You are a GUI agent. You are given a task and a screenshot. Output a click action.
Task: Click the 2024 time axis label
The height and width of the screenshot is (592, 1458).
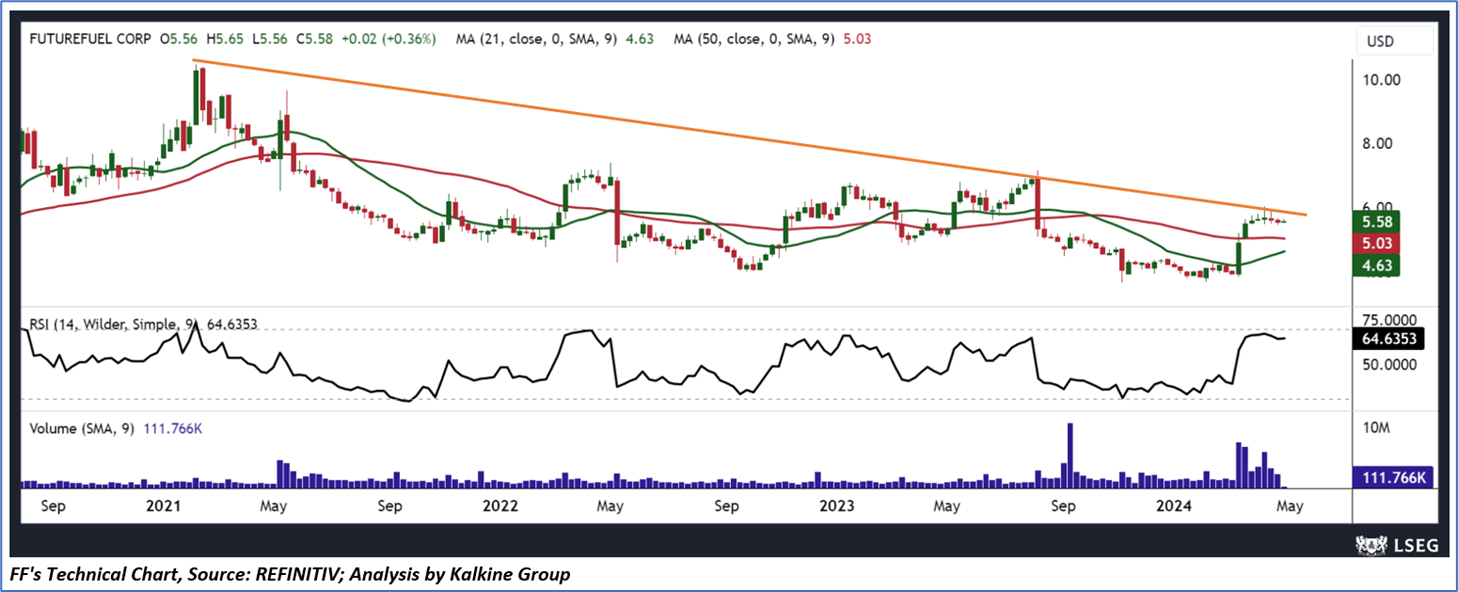(x=1173, y=506)
